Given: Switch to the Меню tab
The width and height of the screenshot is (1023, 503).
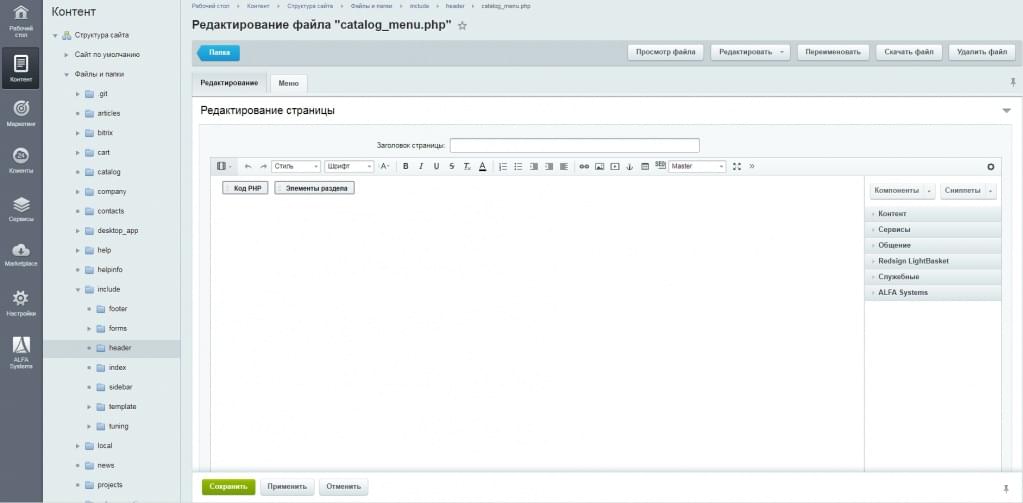Looking at the screenshot, I should [x=288, y=83].
